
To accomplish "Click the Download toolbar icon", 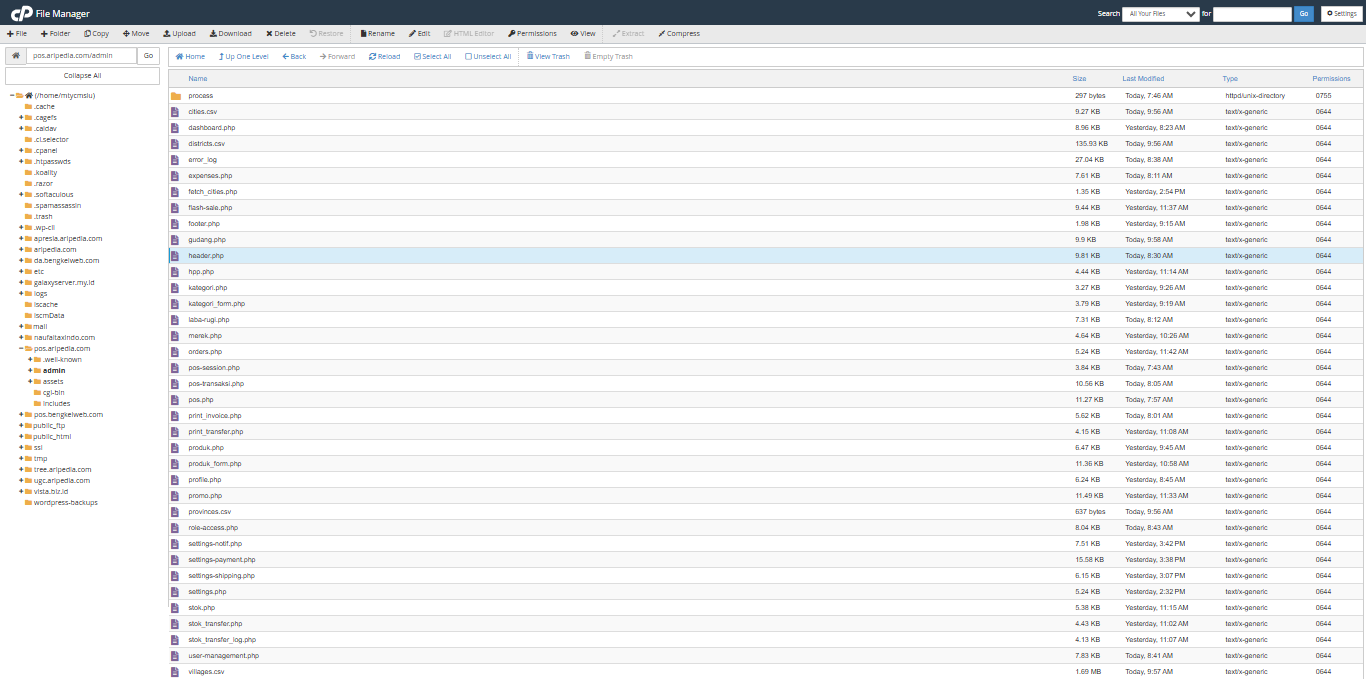I will click(x=213, y=34).
